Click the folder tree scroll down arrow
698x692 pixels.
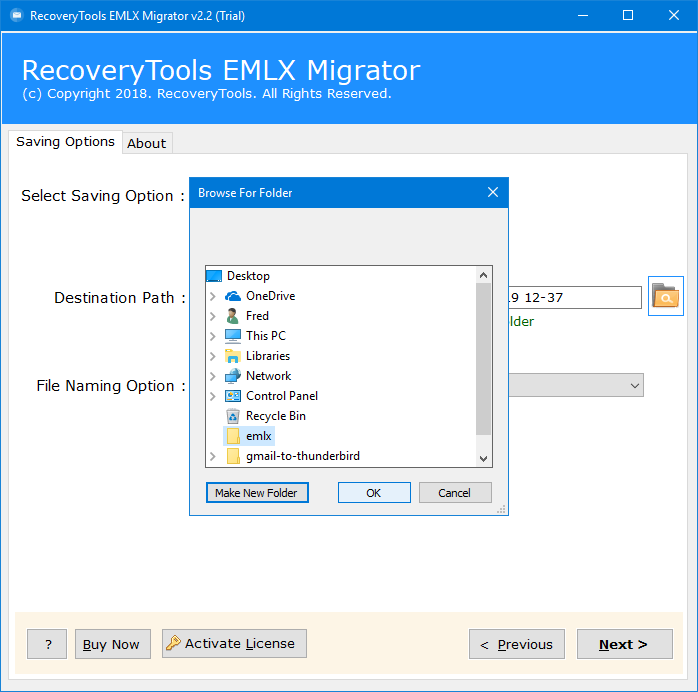pyautogui.click(x=483, y=458)
